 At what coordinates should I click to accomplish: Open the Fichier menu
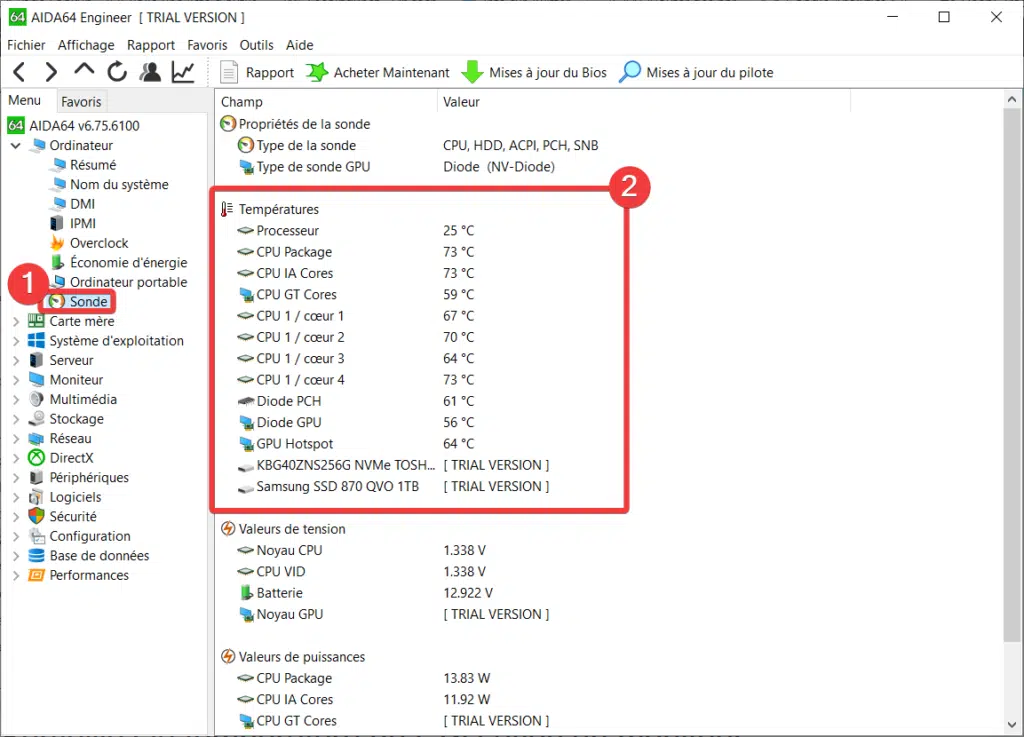(26, 45)
